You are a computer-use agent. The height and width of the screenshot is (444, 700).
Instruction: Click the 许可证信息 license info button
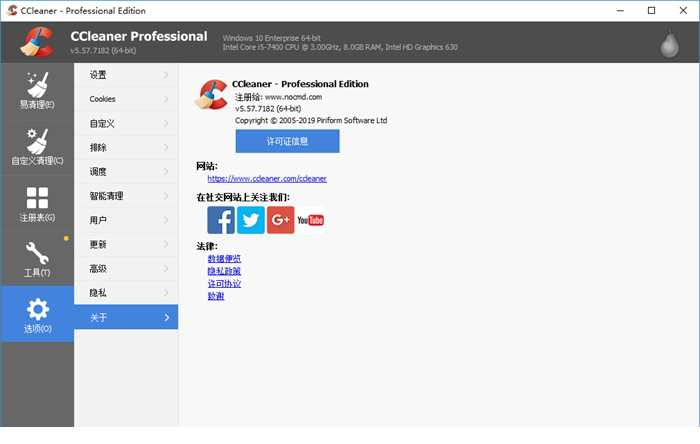(288, 141)
